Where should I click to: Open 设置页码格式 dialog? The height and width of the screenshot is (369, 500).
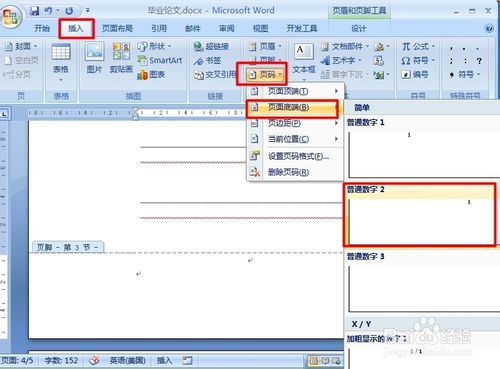click(295, 156)
